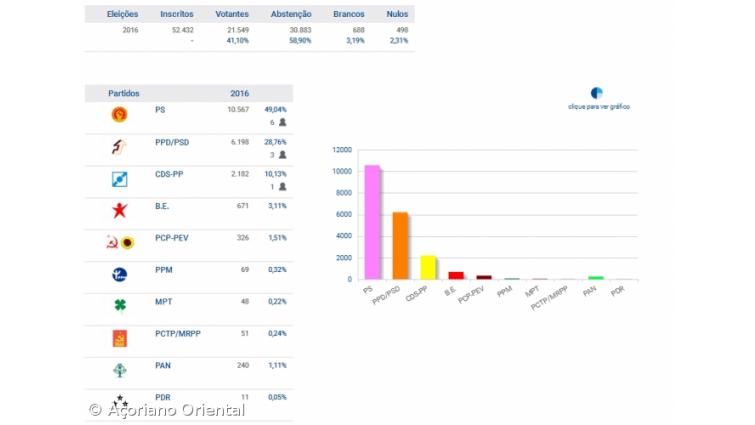Click the PAN party tree logo
The image size is (755, 425).
pyautogui.click(x=119, y=370)
